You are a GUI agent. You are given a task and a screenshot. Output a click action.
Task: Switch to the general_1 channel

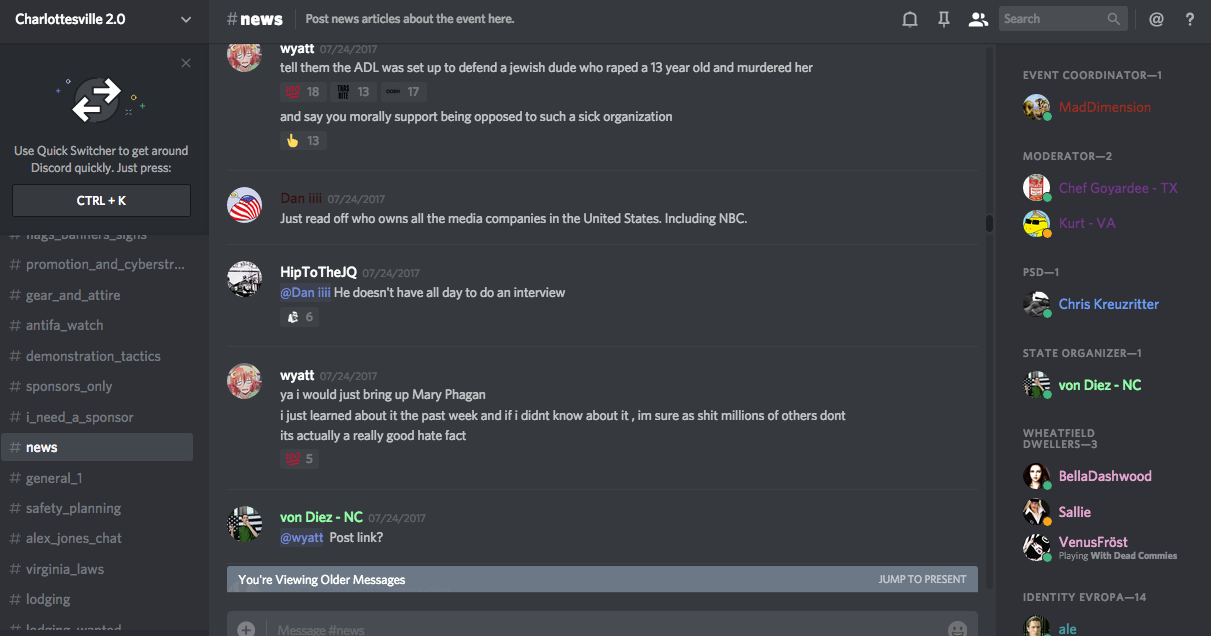54,478
